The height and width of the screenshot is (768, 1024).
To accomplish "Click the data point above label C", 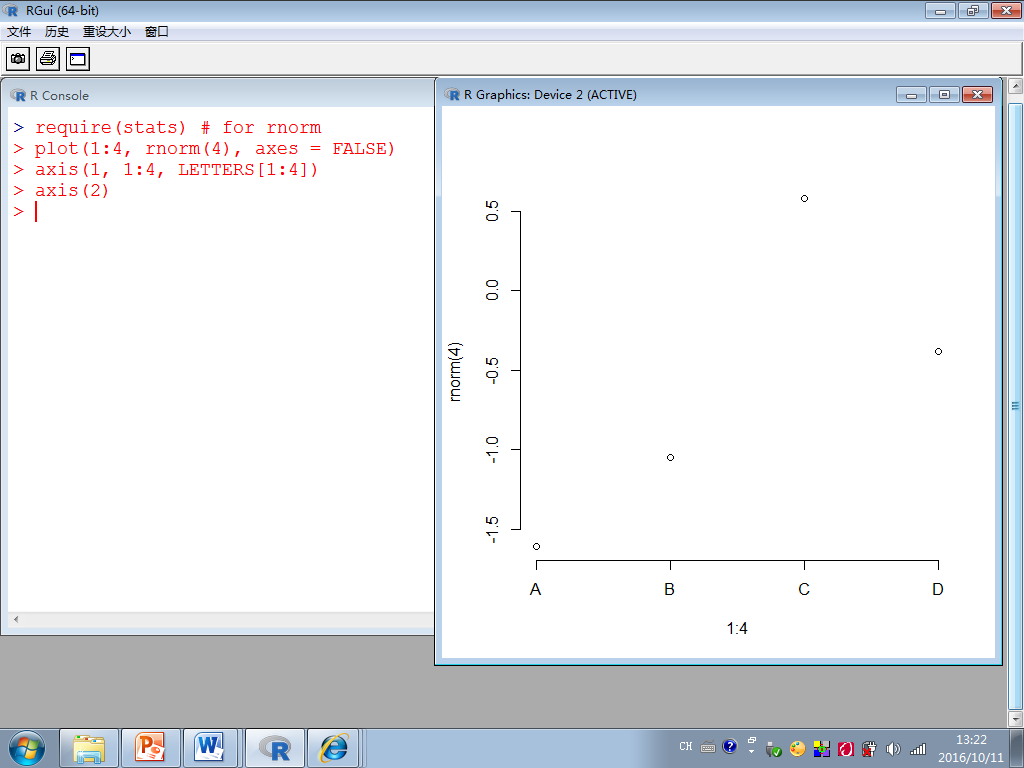I will [805, 199].
